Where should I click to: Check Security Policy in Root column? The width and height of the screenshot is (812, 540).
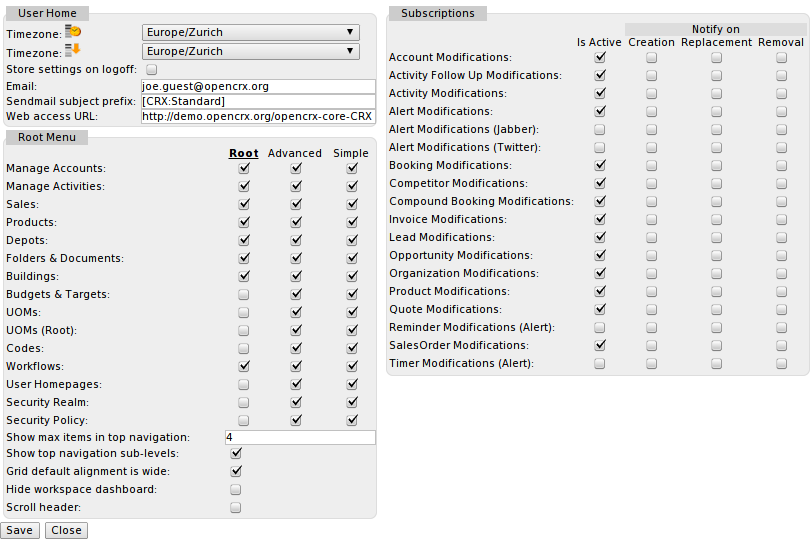(243, 420)
